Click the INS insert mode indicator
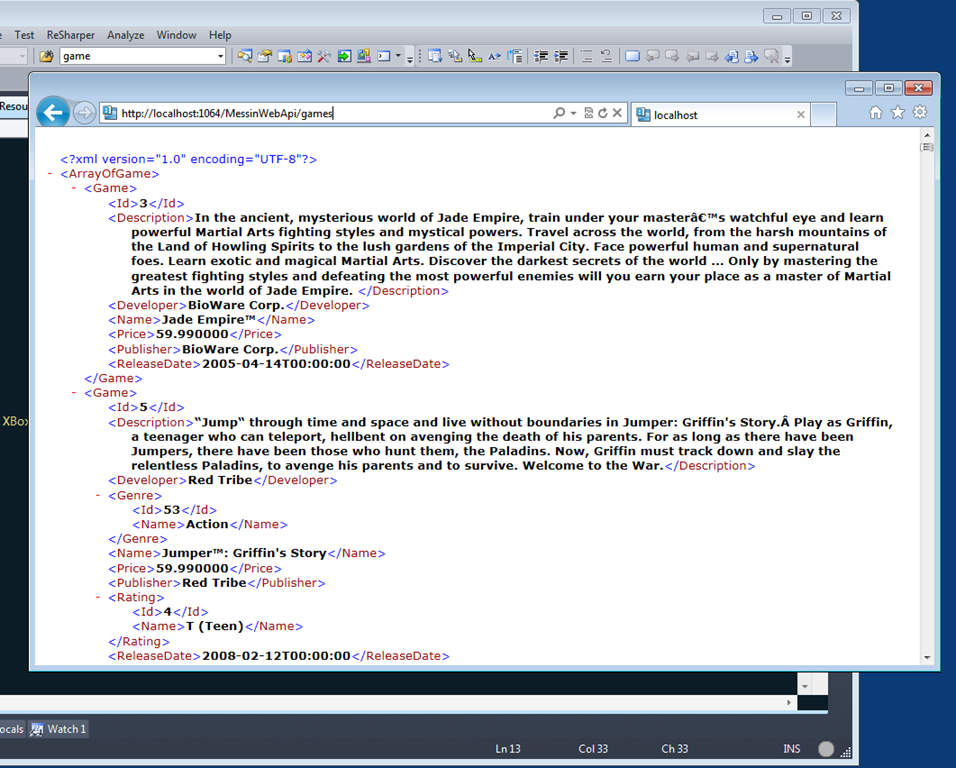This screenshot has width=956, height=768. pyautogui.click(x=791, y=748)
